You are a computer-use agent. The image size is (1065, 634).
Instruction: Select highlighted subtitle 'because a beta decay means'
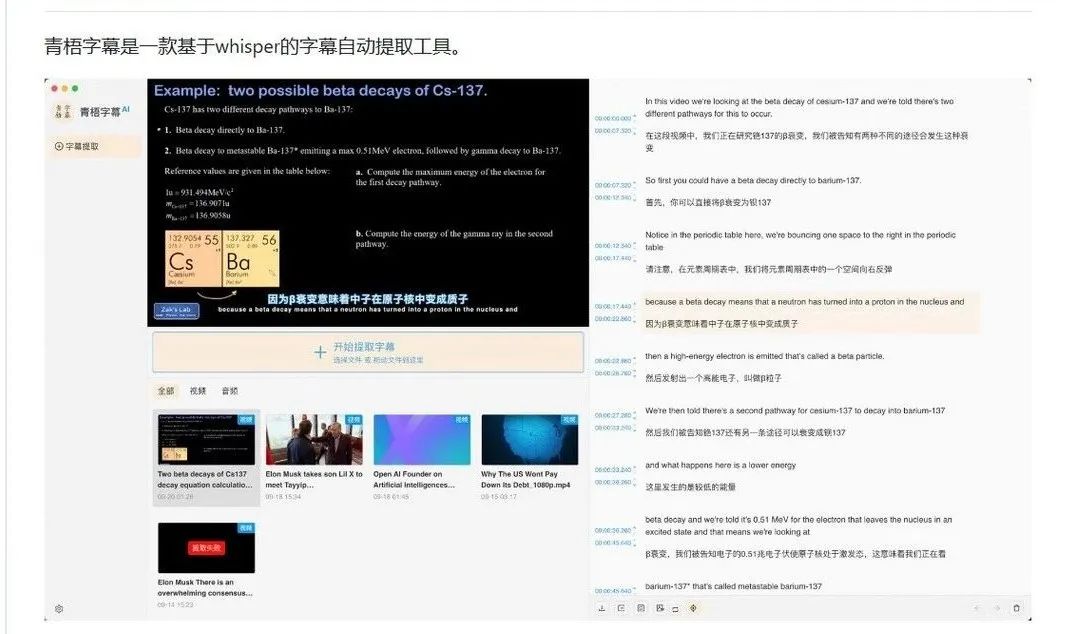click(x=804, y=302)
